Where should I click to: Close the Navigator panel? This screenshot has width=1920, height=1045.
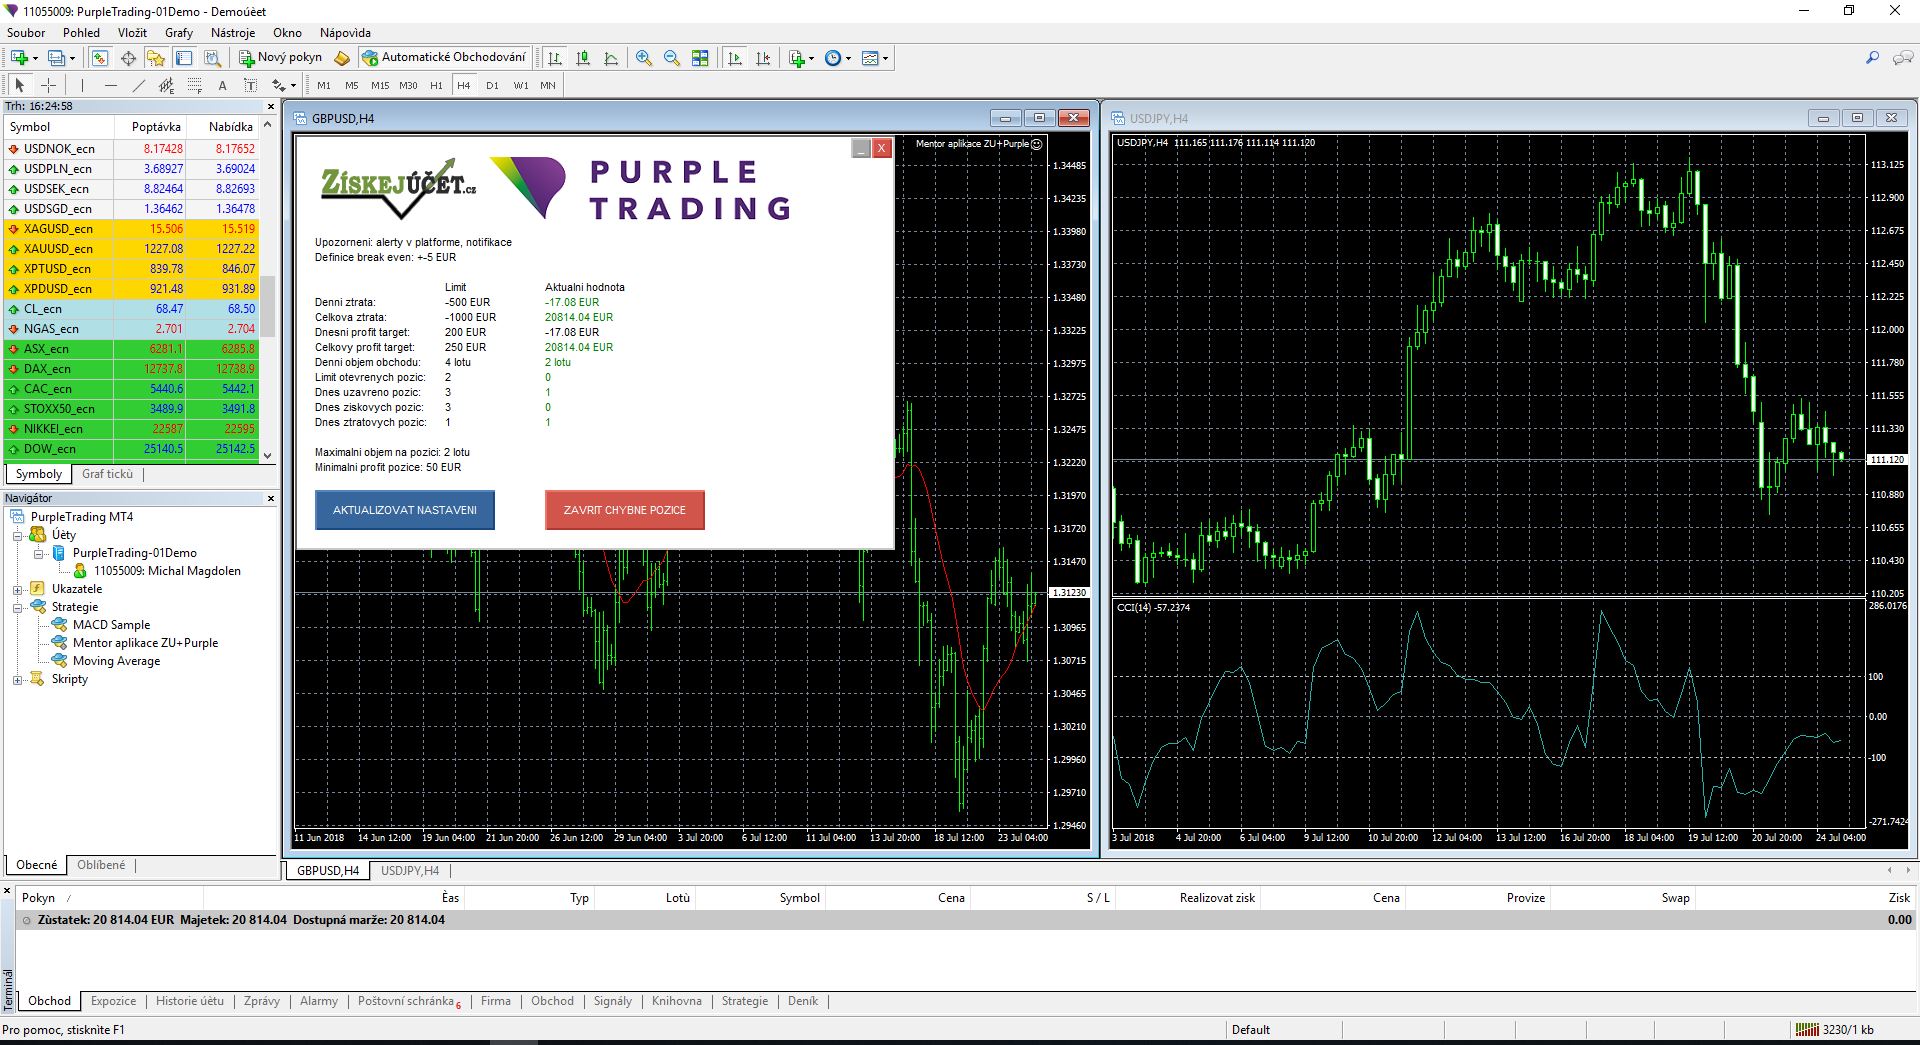coord(270,498)
